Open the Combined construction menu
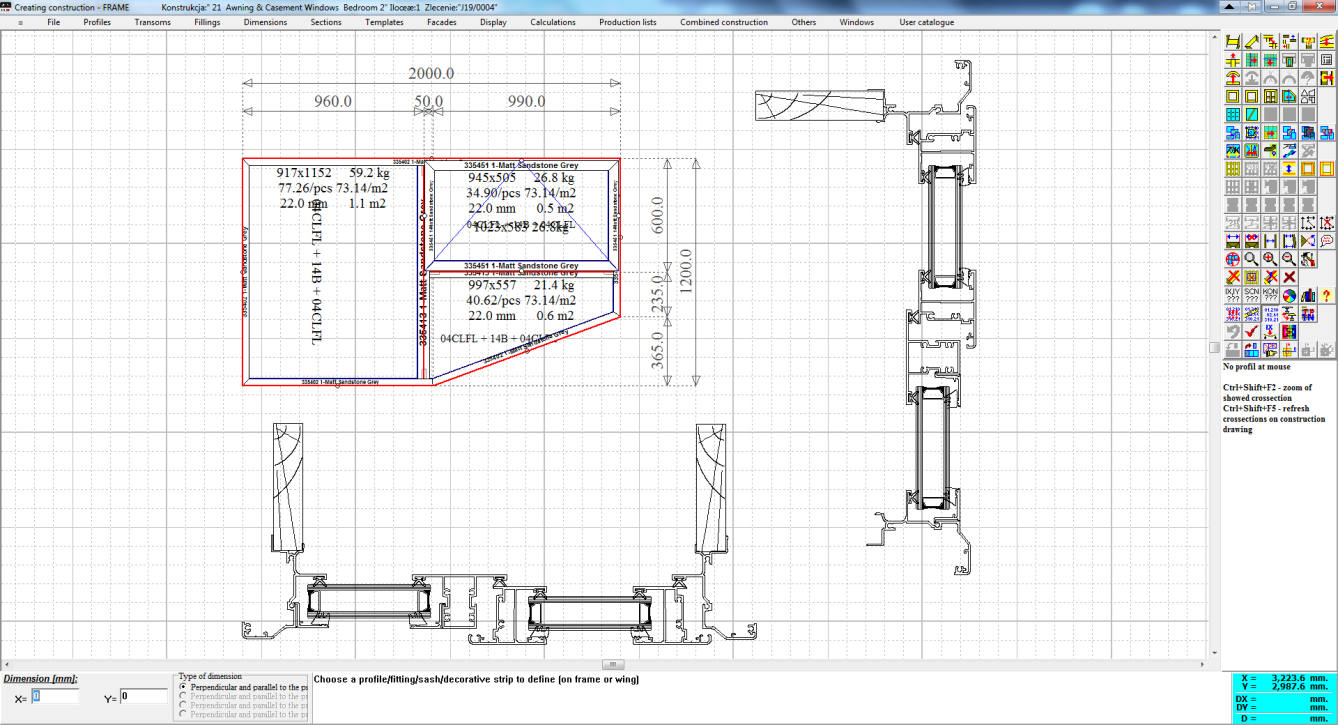Viewport: 1338px width, 725px height. pyautogui.click(x=724, y=22)
